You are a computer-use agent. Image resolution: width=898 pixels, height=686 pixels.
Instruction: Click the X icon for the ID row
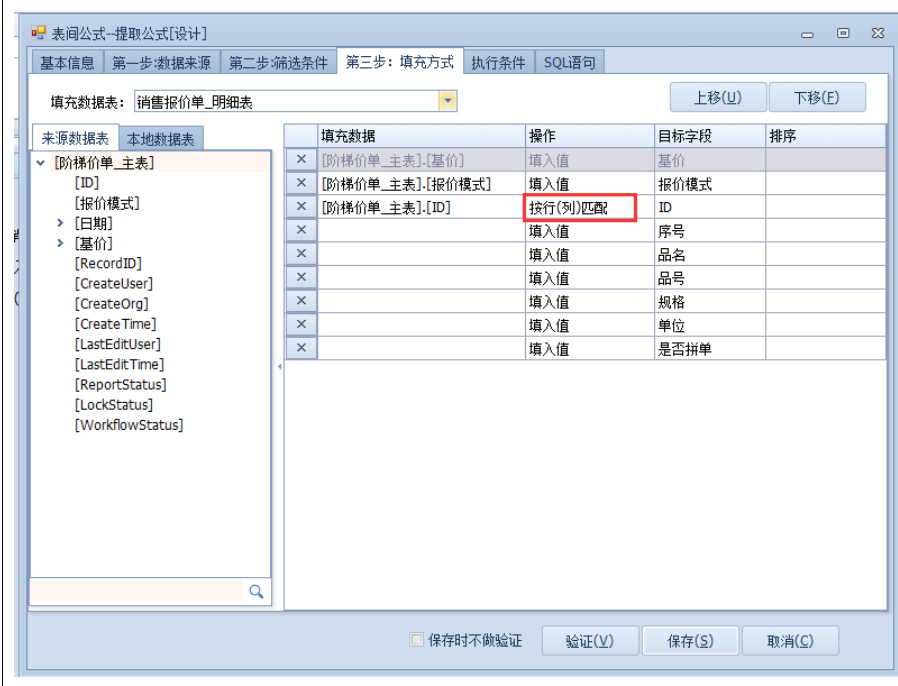[x=301, y=207]
